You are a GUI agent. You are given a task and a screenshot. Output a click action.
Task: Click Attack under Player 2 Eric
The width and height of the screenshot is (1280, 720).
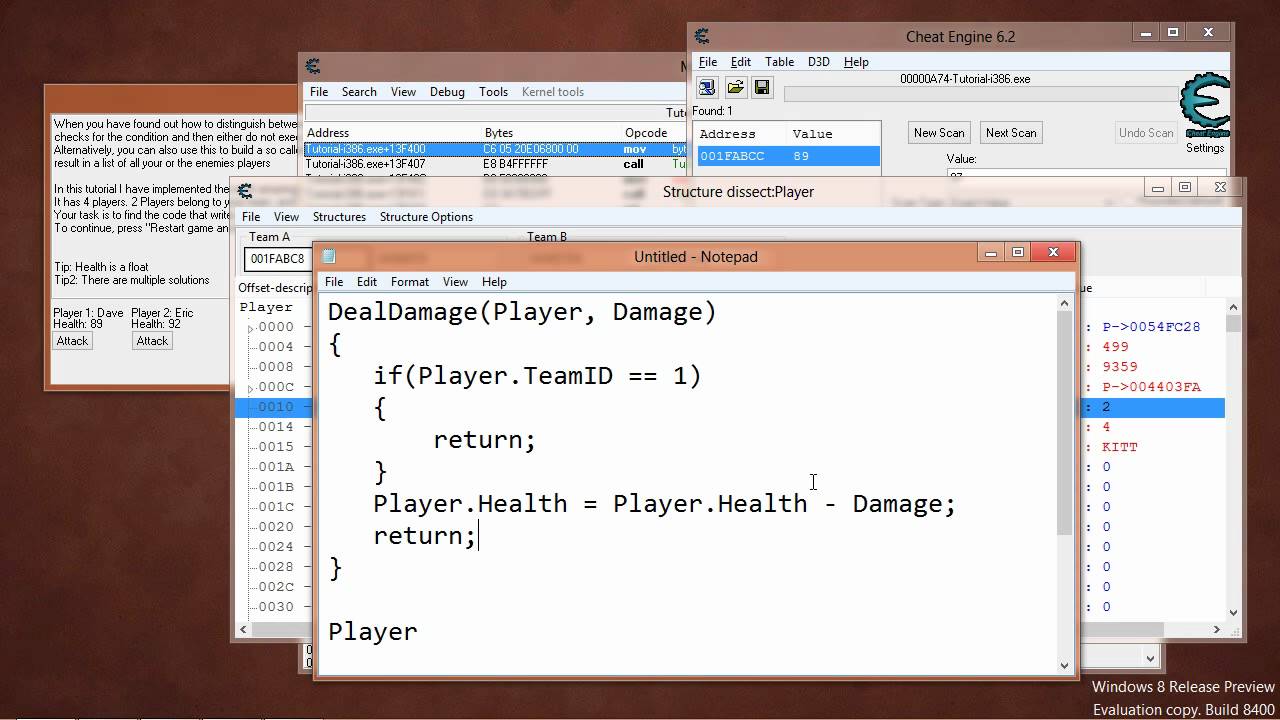152,341
